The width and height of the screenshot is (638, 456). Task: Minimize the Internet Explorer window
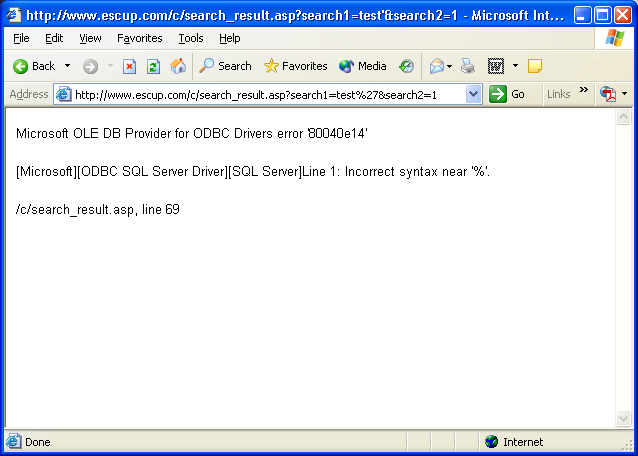tap(583, 15)
